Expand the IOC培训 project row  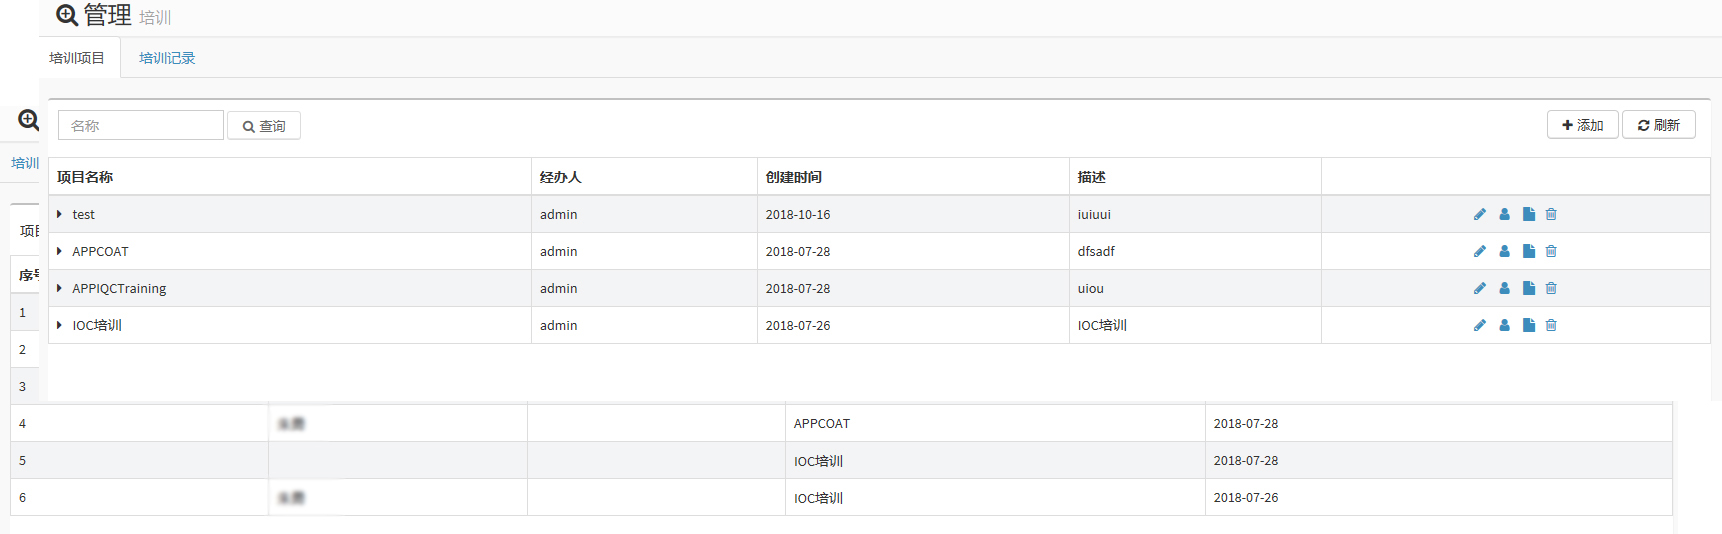(59, 325)
